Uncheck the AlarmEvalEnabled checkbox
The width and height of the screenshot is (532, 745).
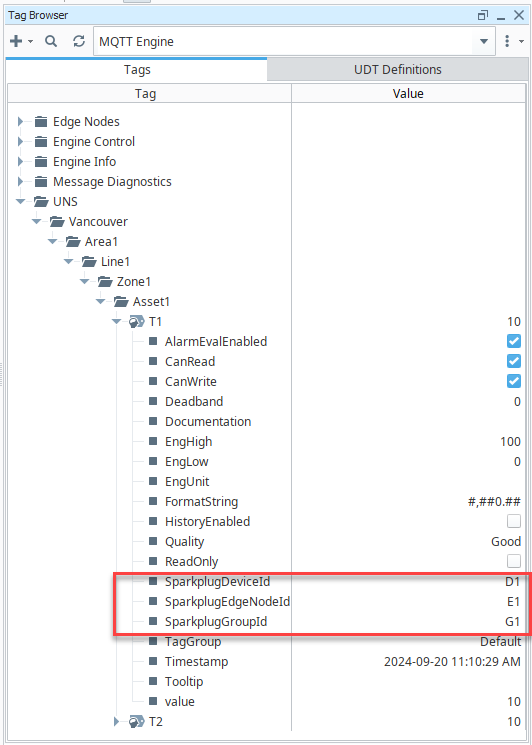(x=513, y=341)
